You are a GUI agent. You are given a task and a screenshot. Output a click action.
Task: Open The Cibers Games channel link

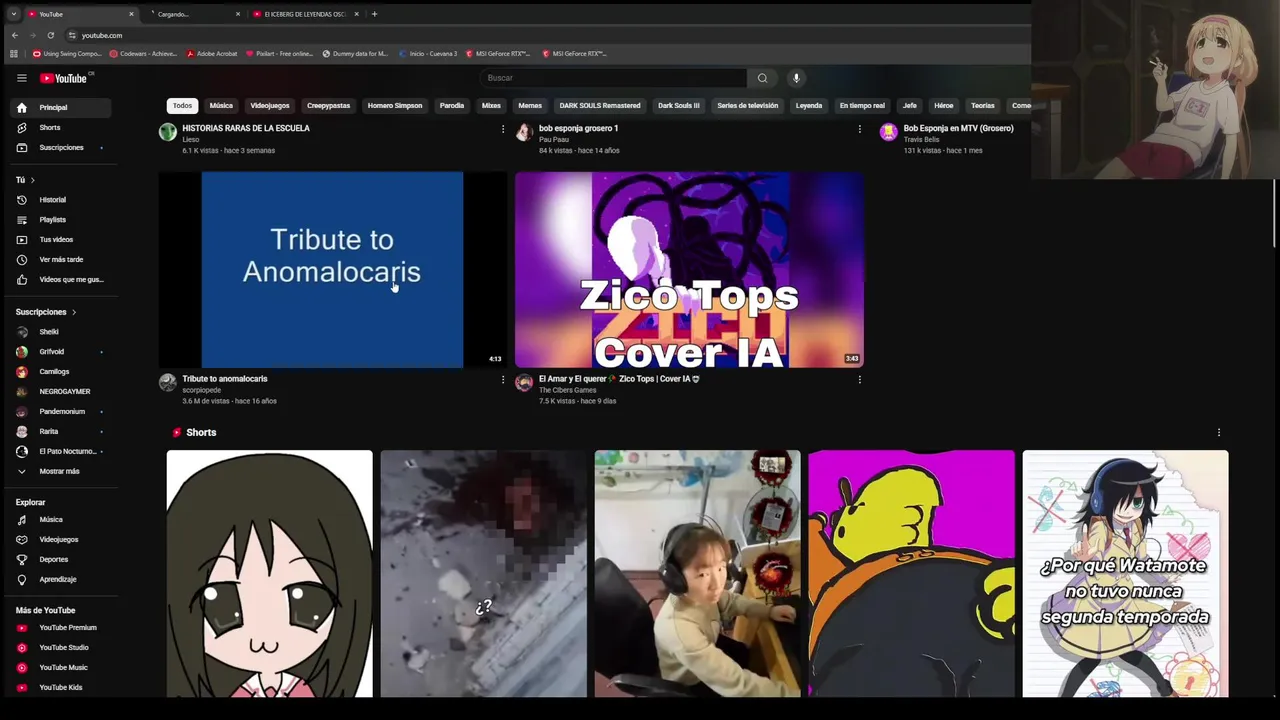click(567, 390)
